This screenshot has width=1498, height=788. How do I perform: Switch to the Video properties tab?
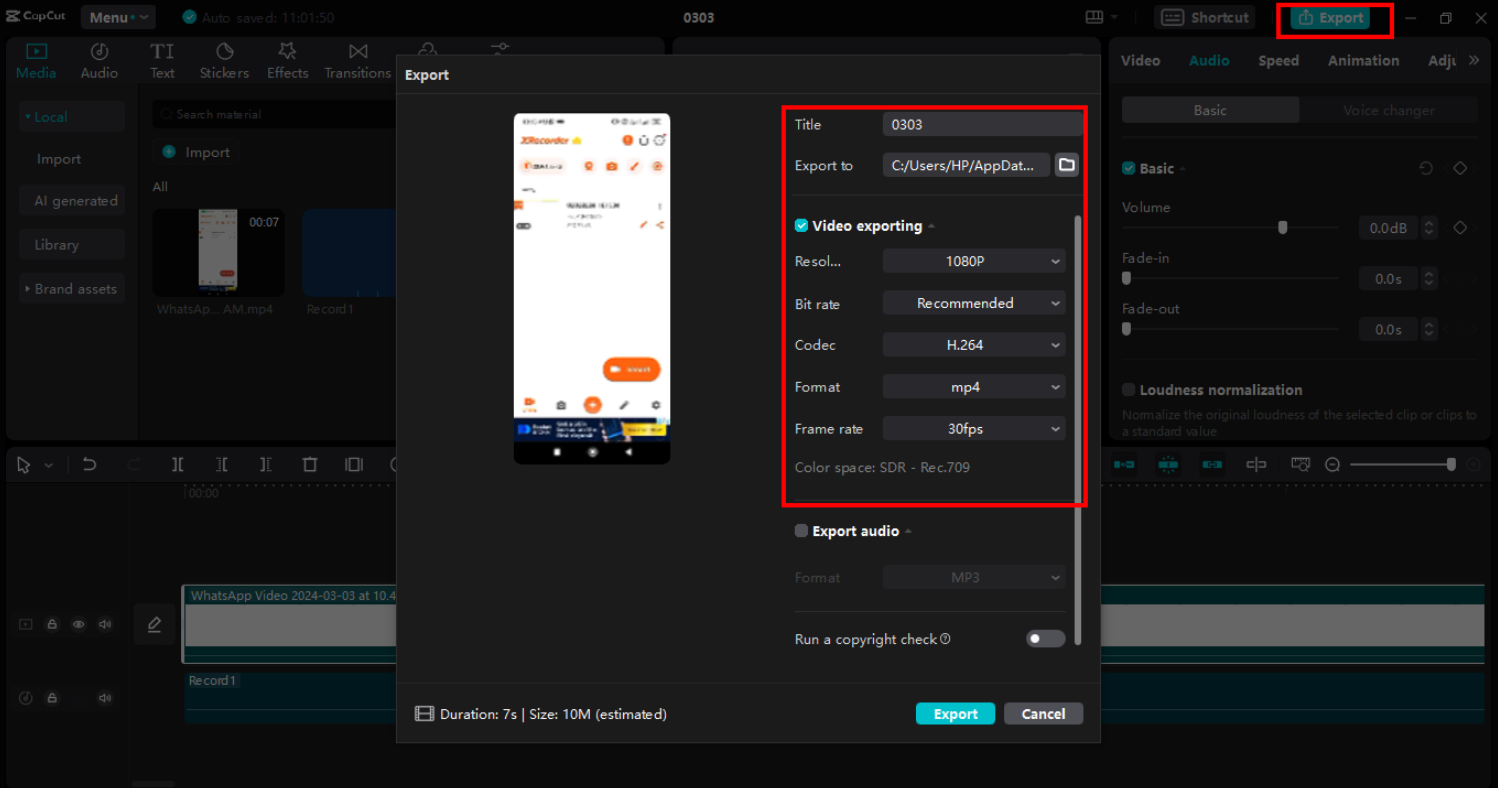(1140, 61)
